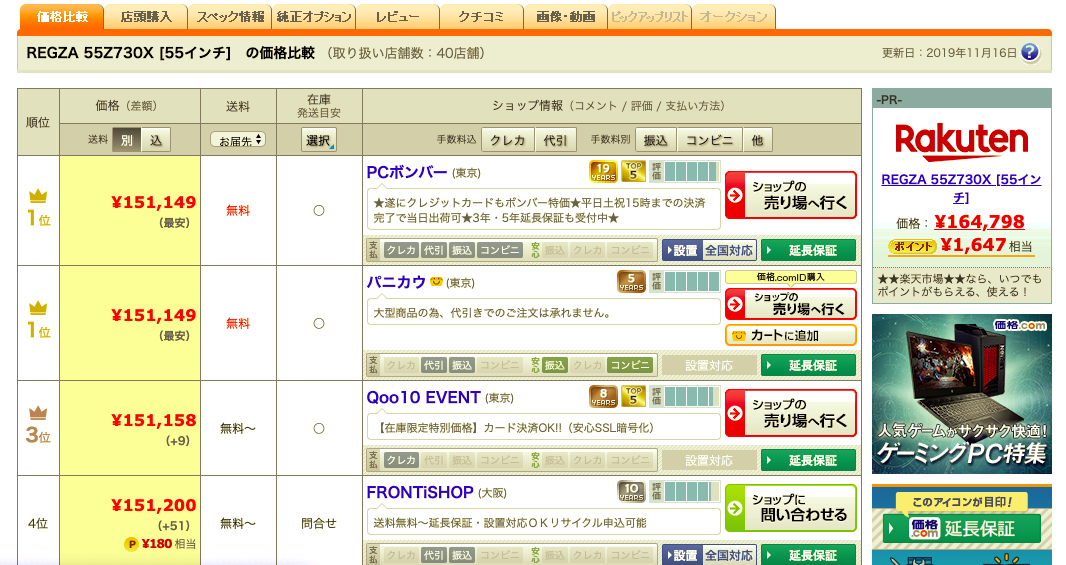The height and width of the screenshot is (565, 1066).
Task: Open the ゲーミングPC特集 banner
Action: pos(961,394)
